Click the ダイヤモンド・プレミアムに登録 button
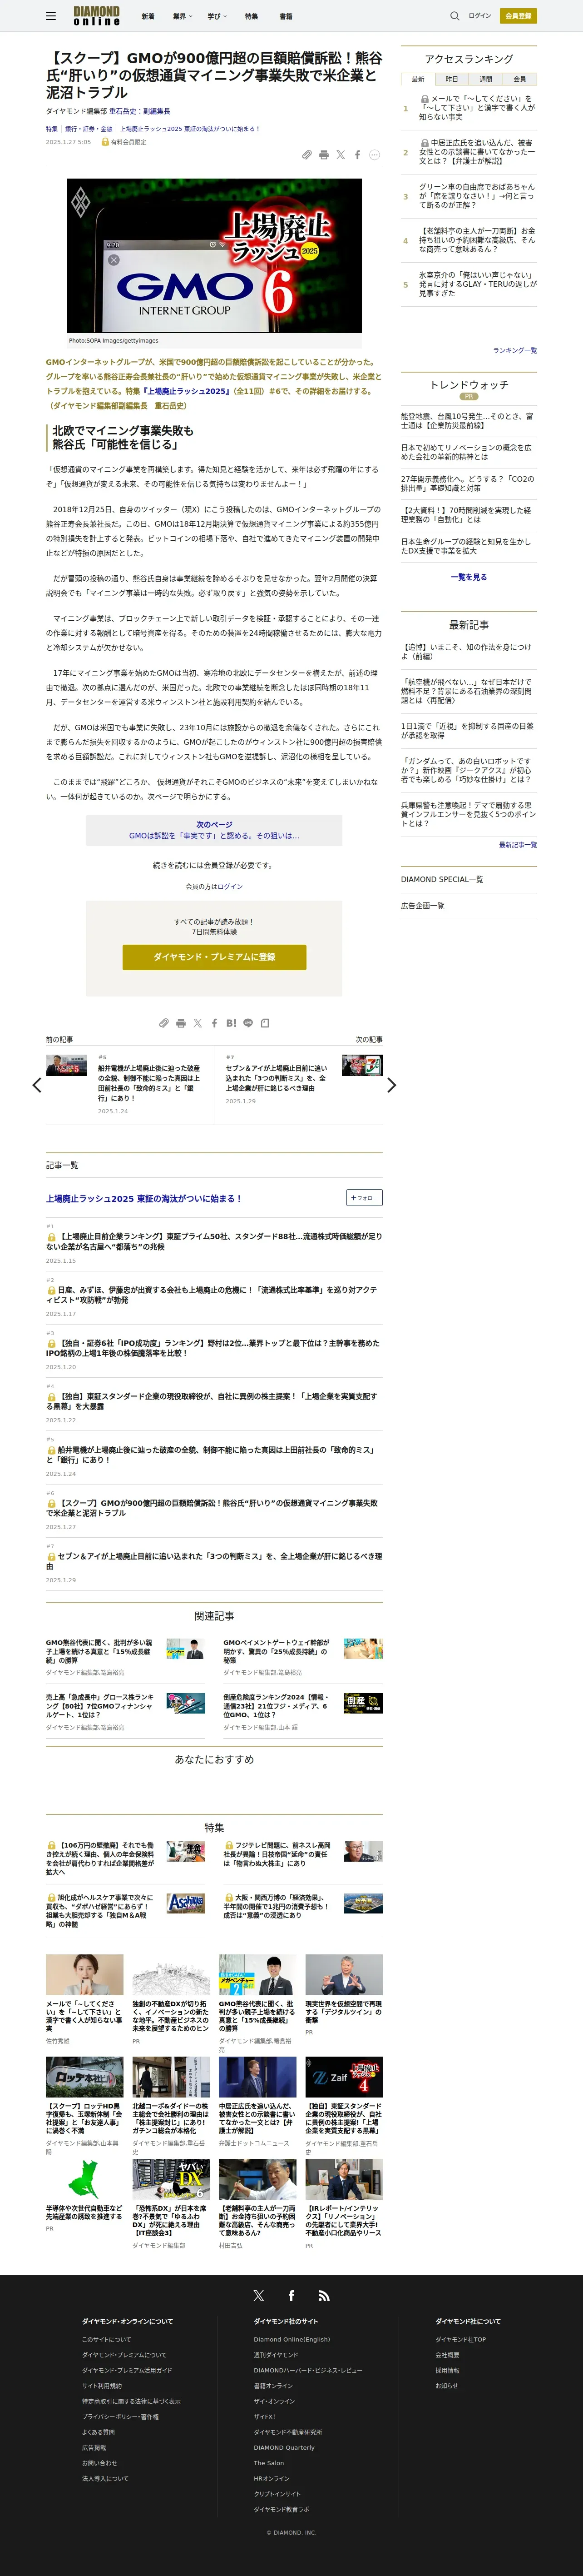The width and height of the screenshot is (583, 2576). tap(214, 957)
